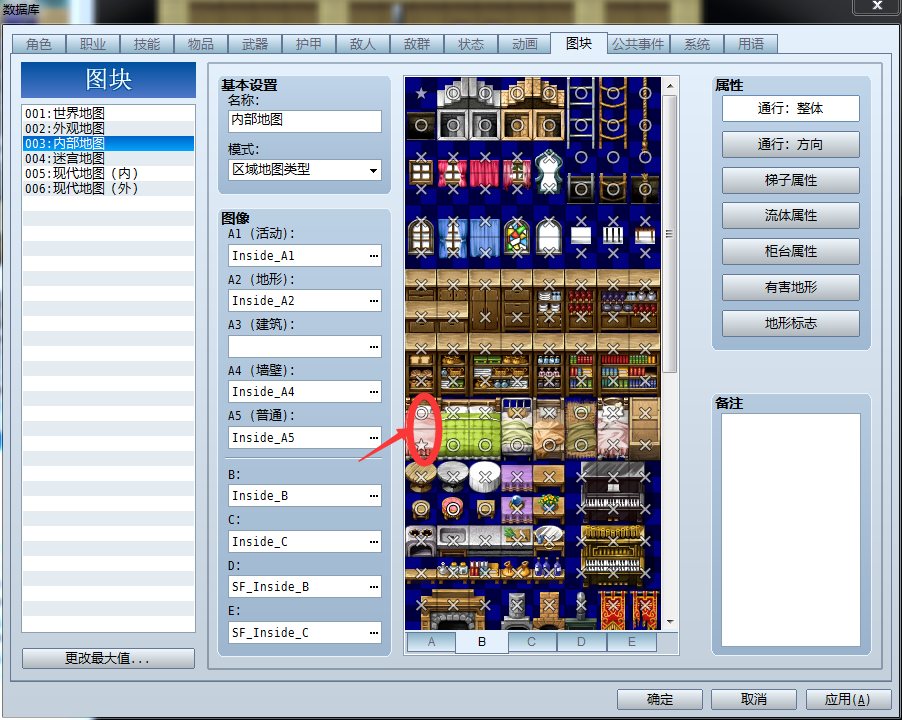Click the tileset scrollbar thumb

tap(670, 233)
